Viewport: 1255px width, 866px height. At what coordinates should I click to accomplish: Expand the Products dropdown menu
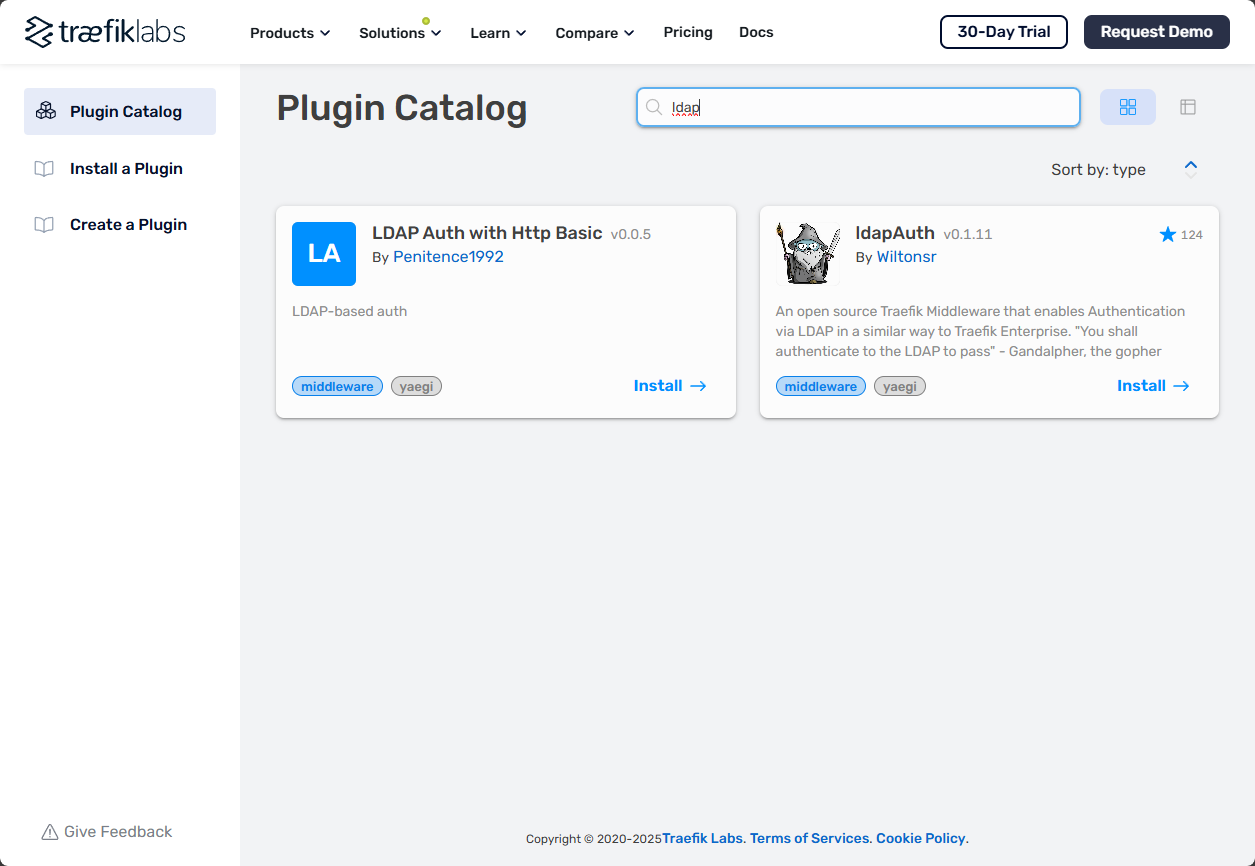(290, 33)
